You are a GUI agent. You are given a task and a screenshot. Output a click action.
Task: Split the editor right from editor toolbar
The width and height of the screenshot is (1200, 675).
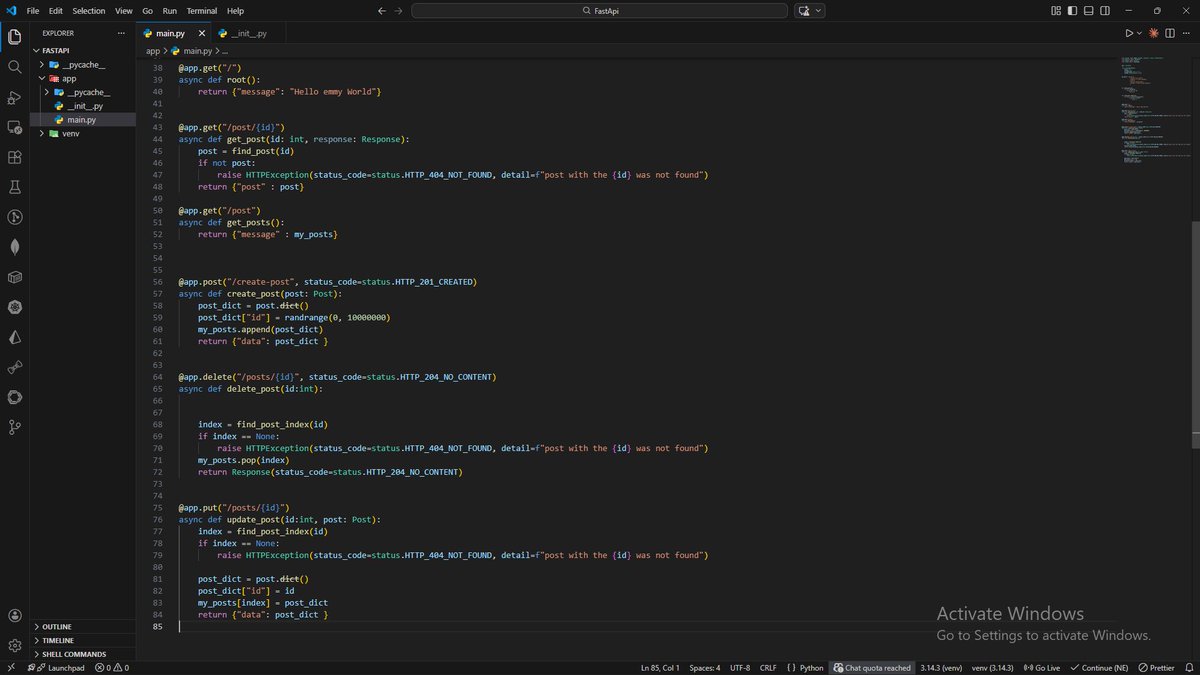[x=1171, y=33]
